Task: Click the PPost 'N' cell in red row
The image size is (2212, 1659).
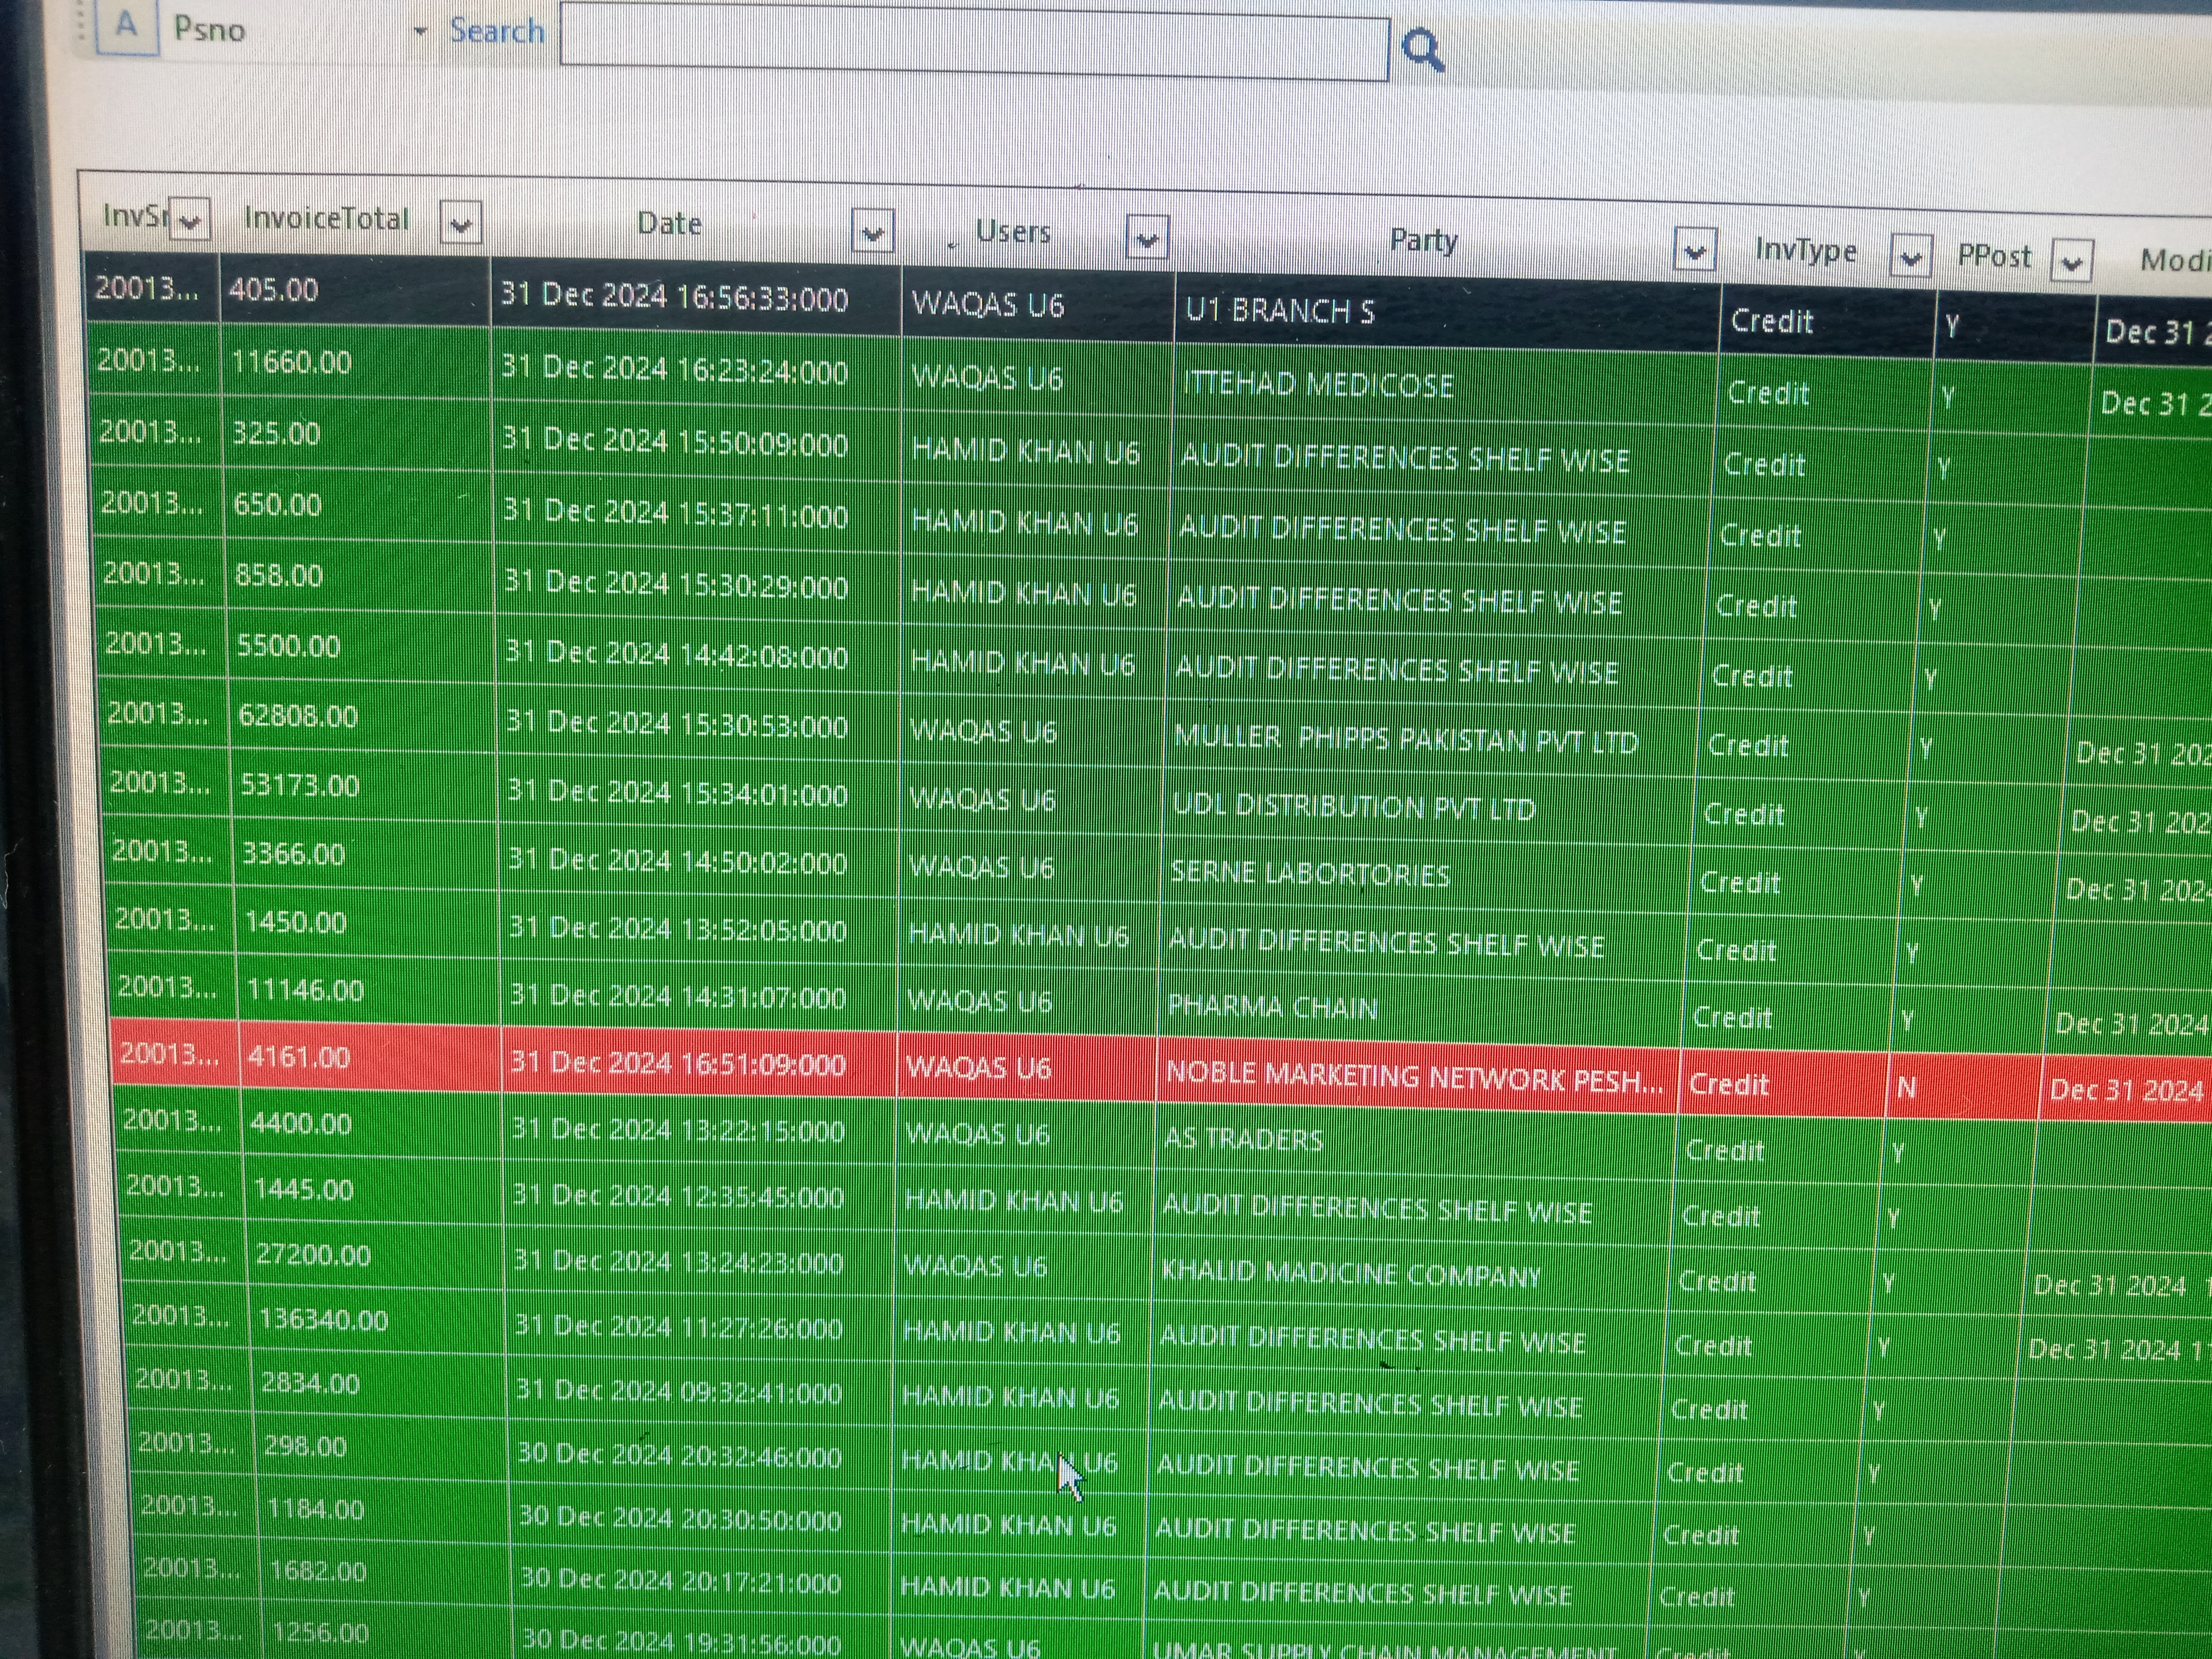Action: click(x=1906, y=1087)
